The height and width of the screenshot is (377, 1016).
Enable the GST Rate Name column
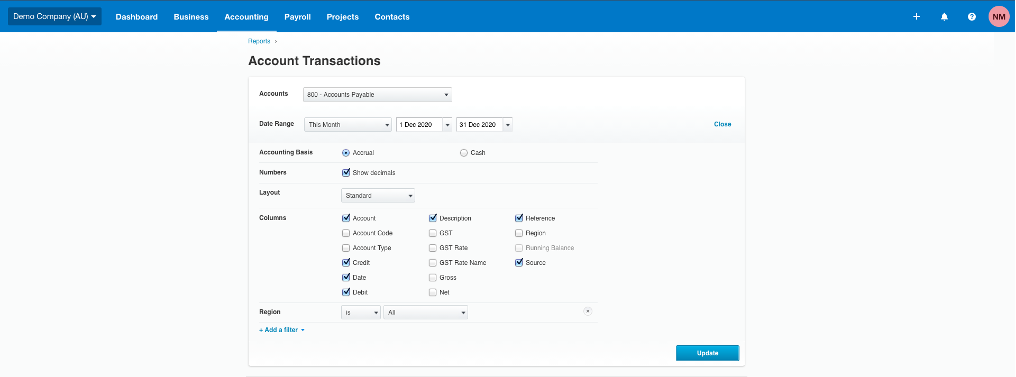(433, 262)
